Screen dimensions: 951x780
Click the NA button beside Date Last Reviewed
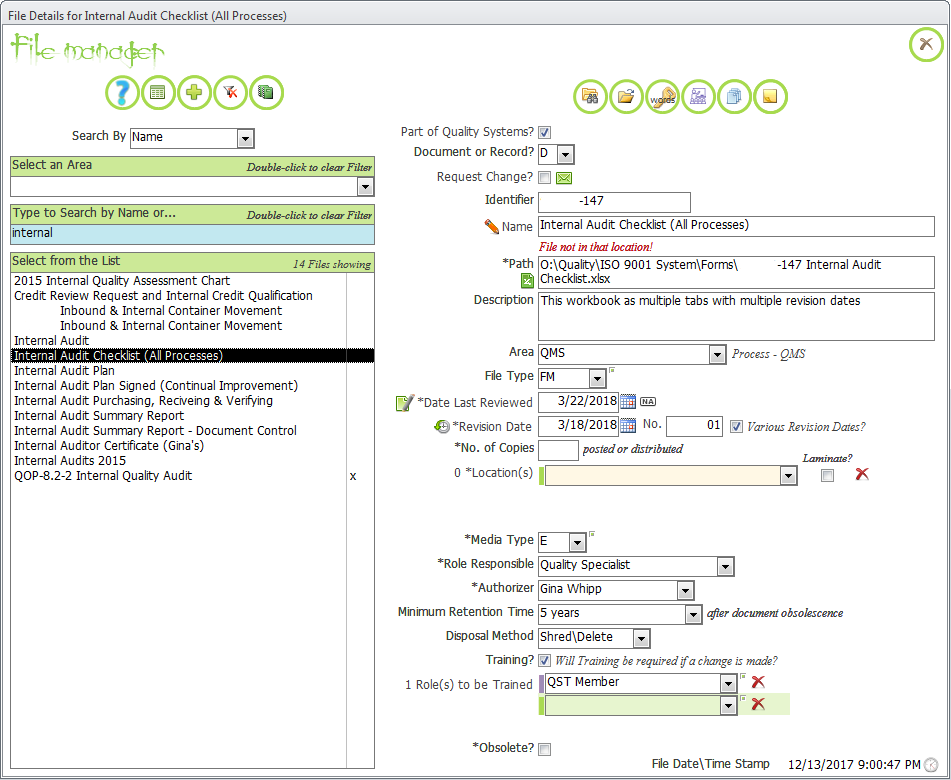point(648,402)
